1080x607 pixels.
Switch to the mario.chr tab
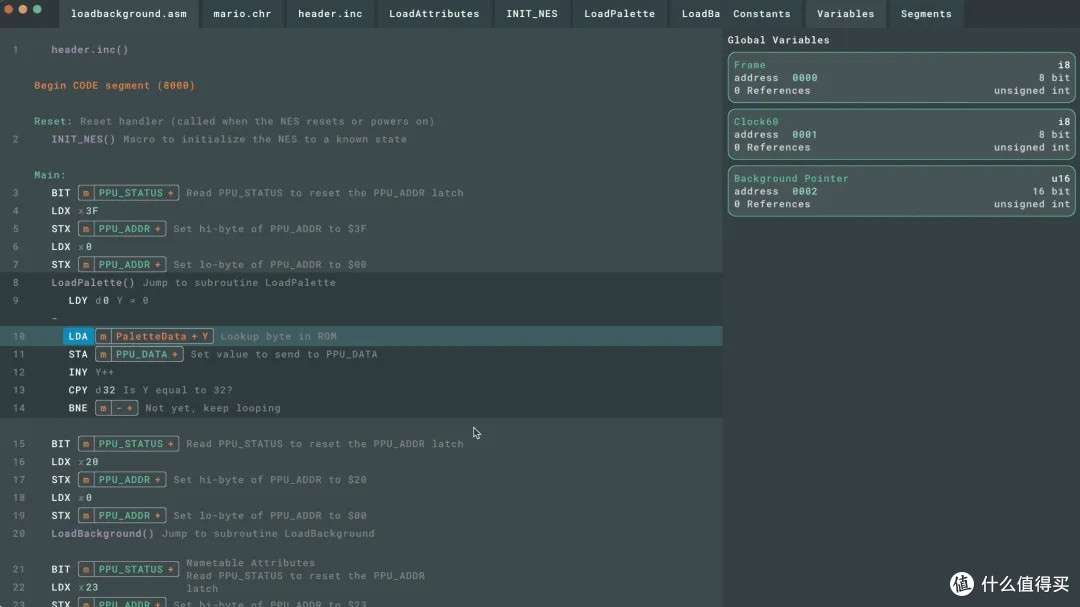(x=242, y=14)
